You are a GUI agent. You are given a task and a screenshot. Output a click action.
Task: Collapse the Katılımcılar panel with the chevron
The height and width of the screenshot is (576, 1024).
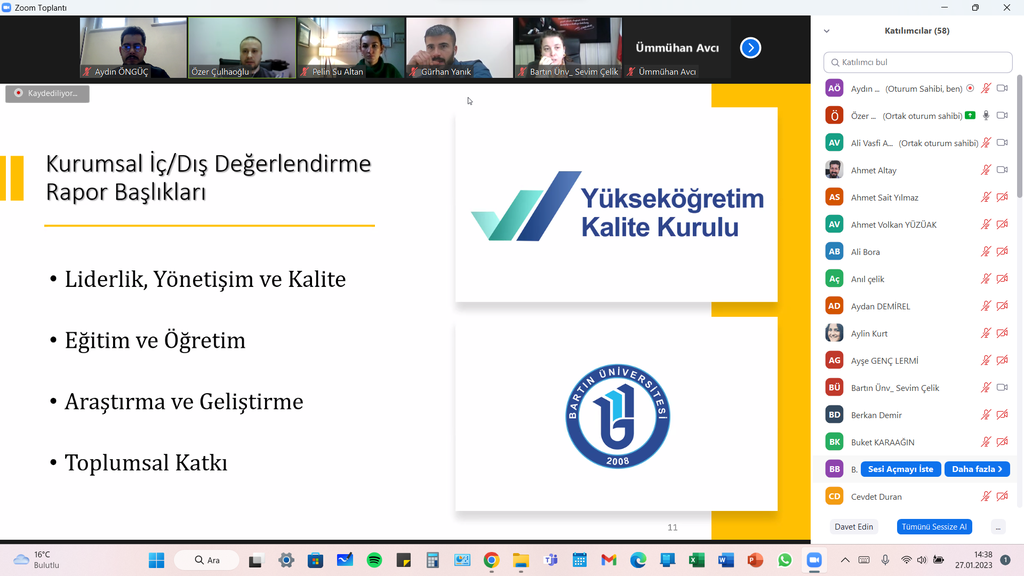(x=827, y=31)
